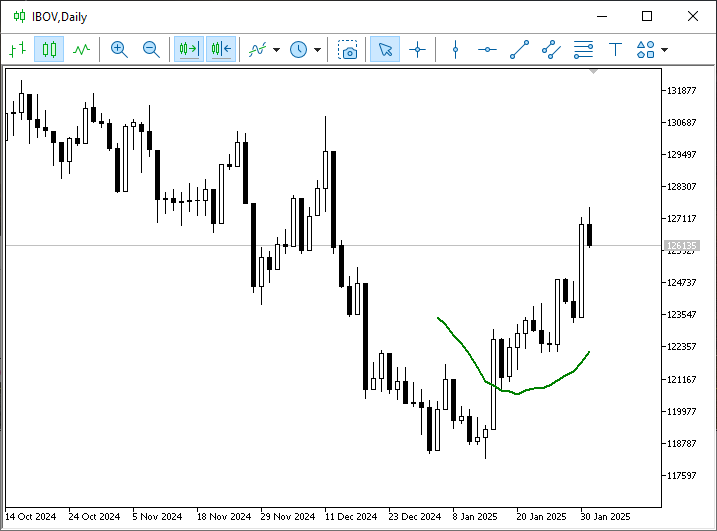
Task: Click the 130687 price scale label
Action: 681,123
